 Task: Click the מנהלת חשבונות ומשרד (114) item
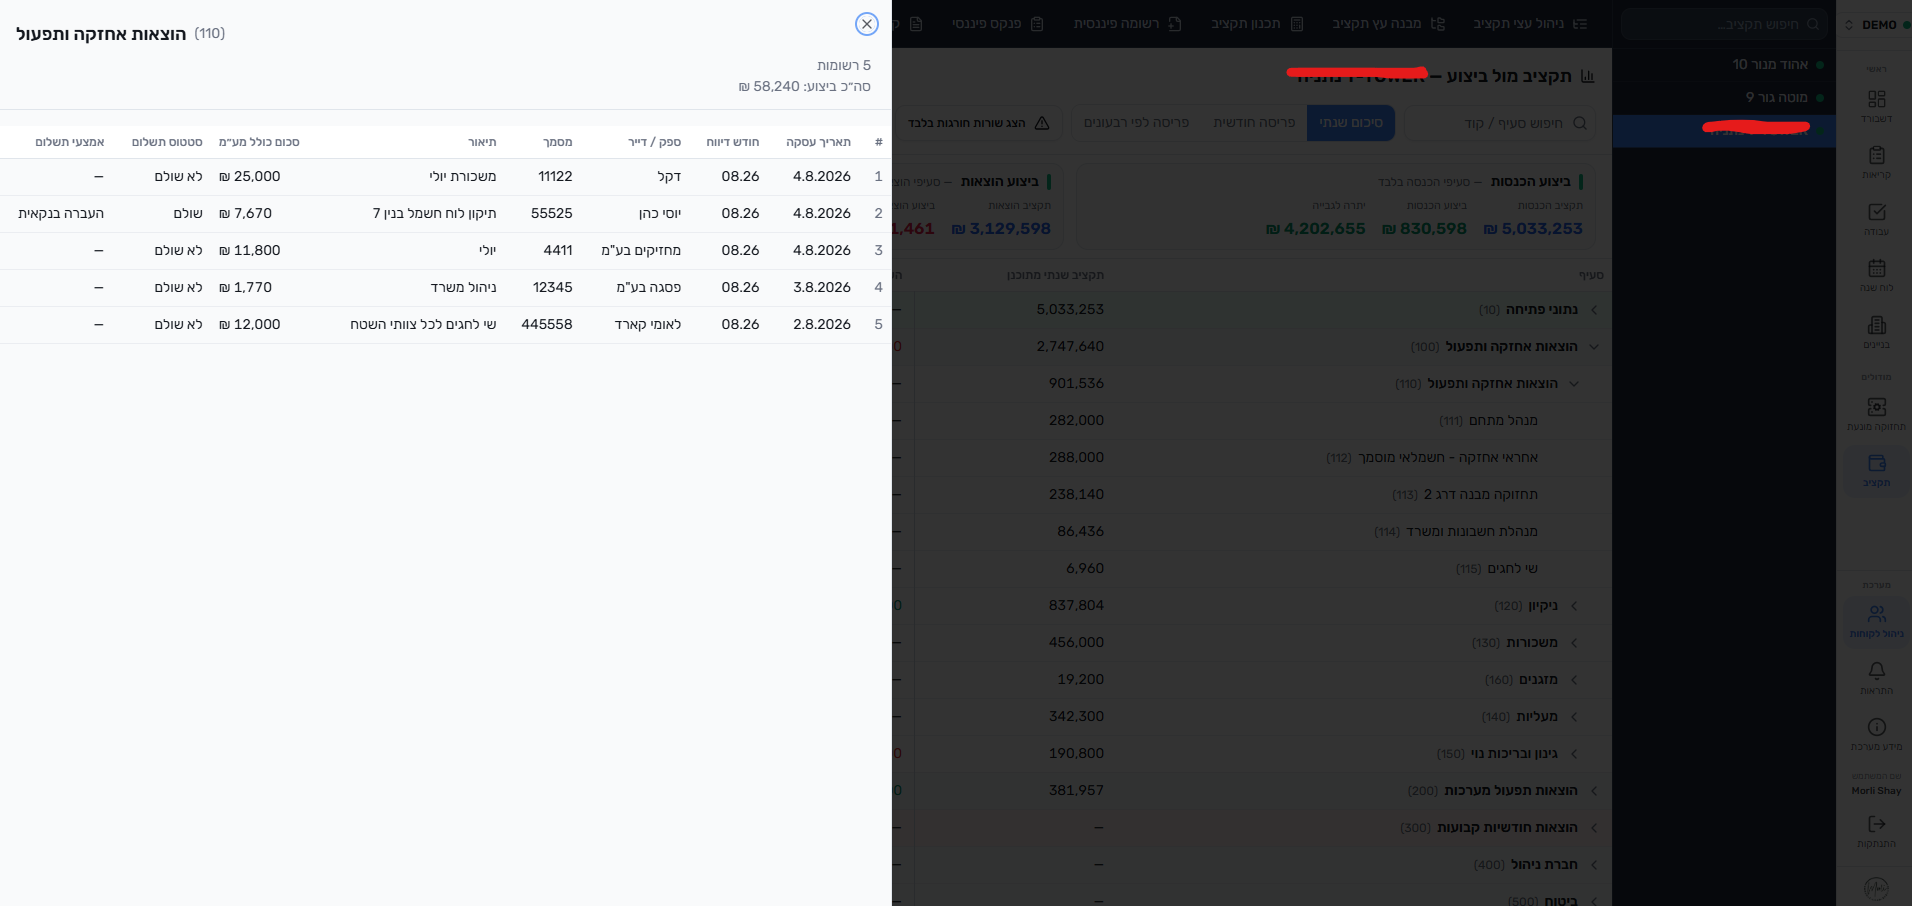[x=1456, y=532]
